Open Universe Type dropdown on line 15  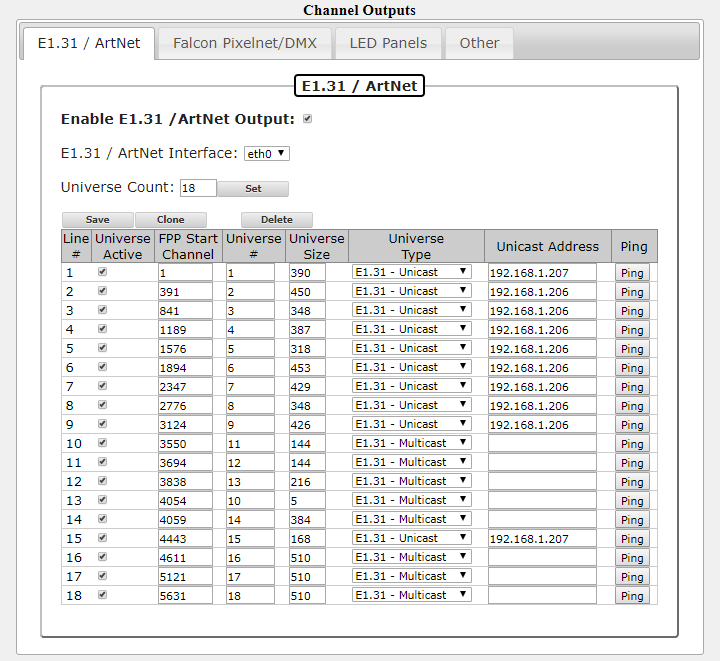click(x=411, y=538)
